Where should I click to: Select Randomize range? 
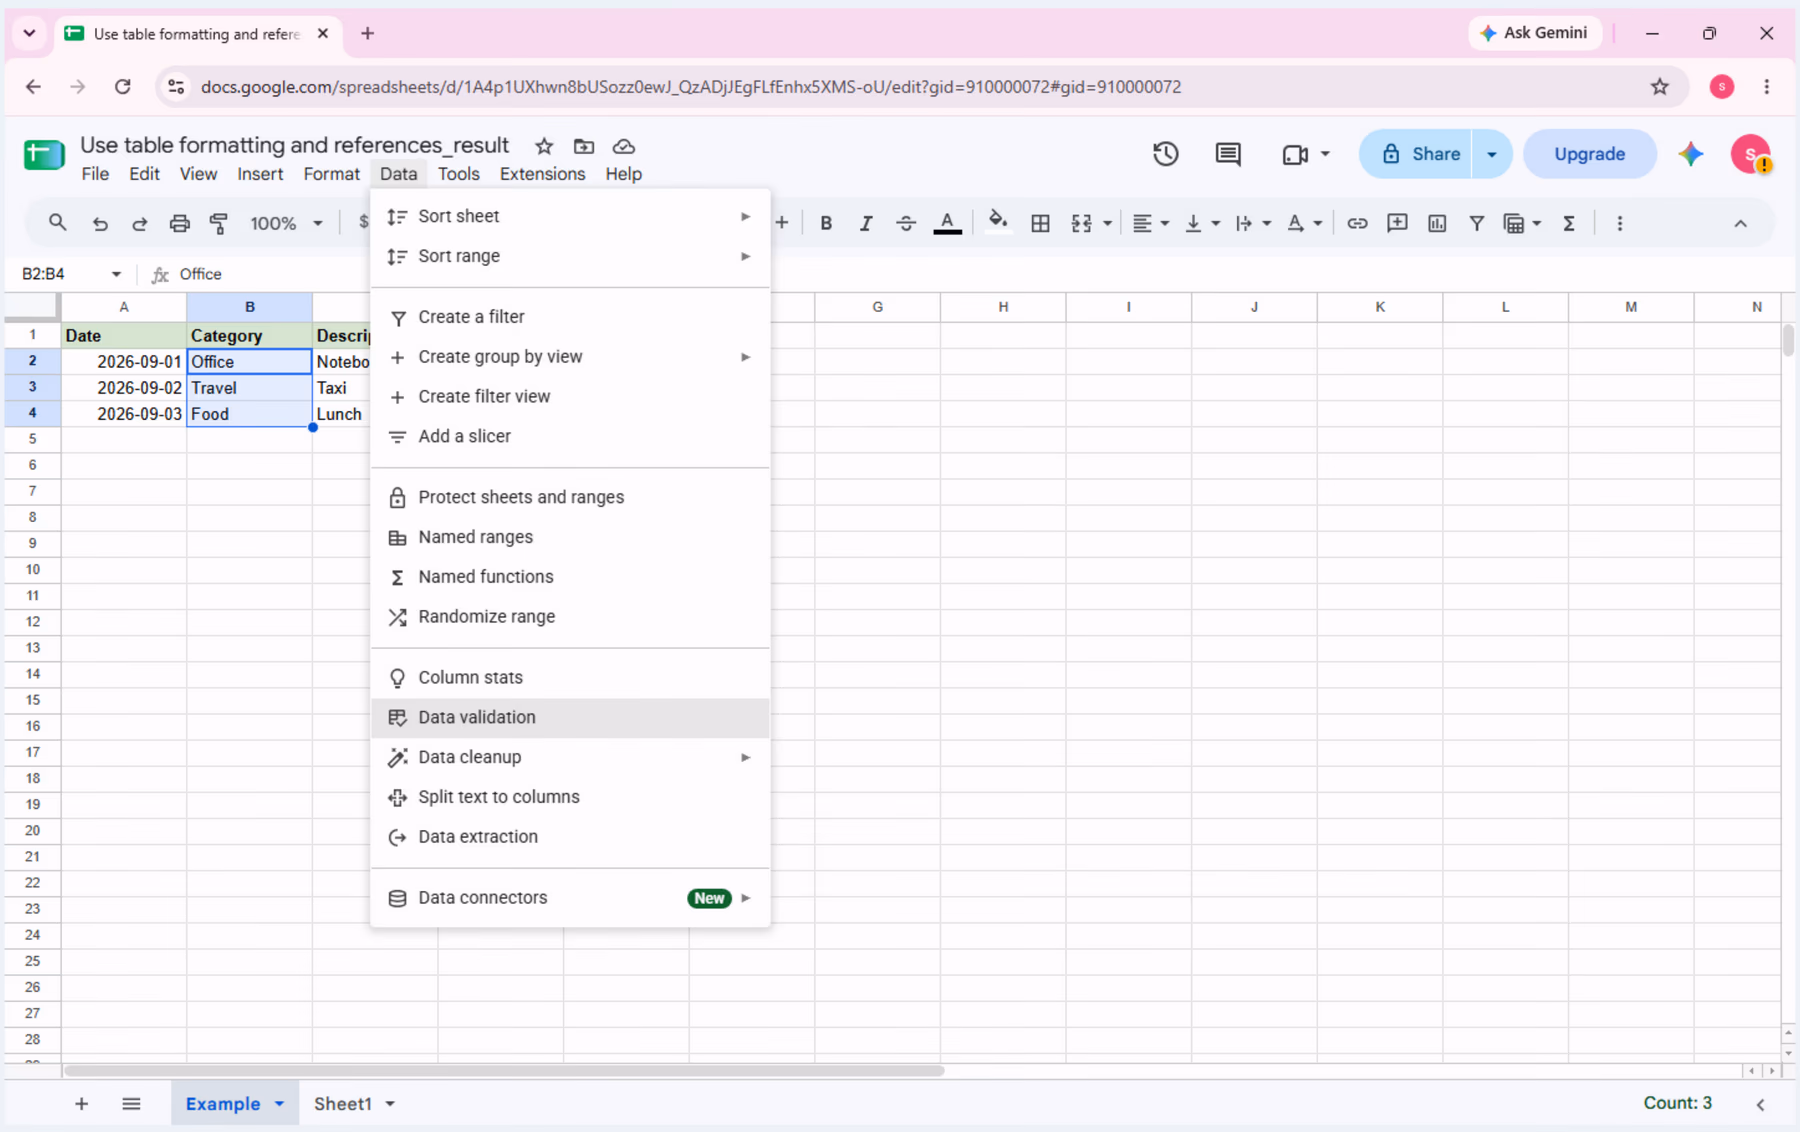click(x=570, y=617)
